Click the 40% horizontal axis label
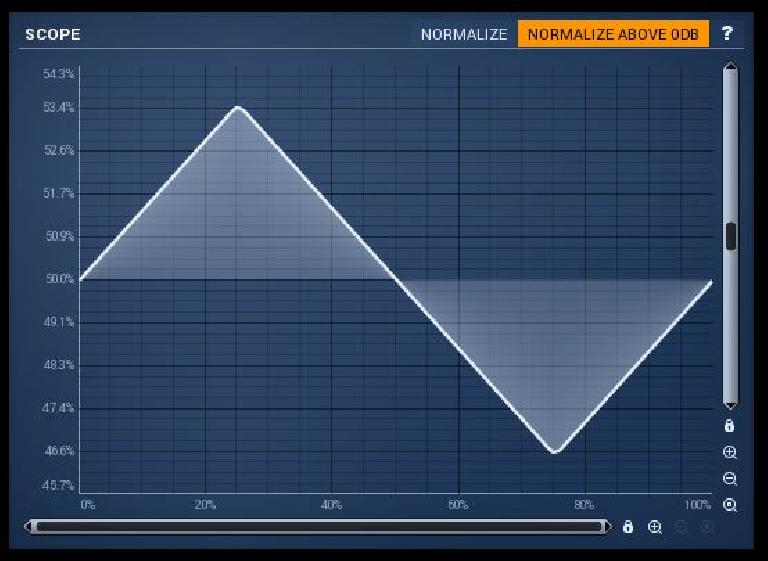The image size is (768, 561). tap(332, 505)
